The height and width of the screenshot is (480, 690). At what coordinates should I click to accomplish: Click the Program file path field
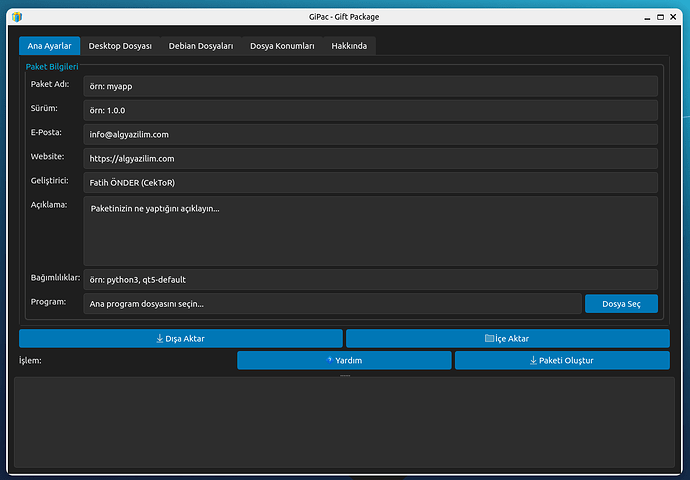coord(333,304)
